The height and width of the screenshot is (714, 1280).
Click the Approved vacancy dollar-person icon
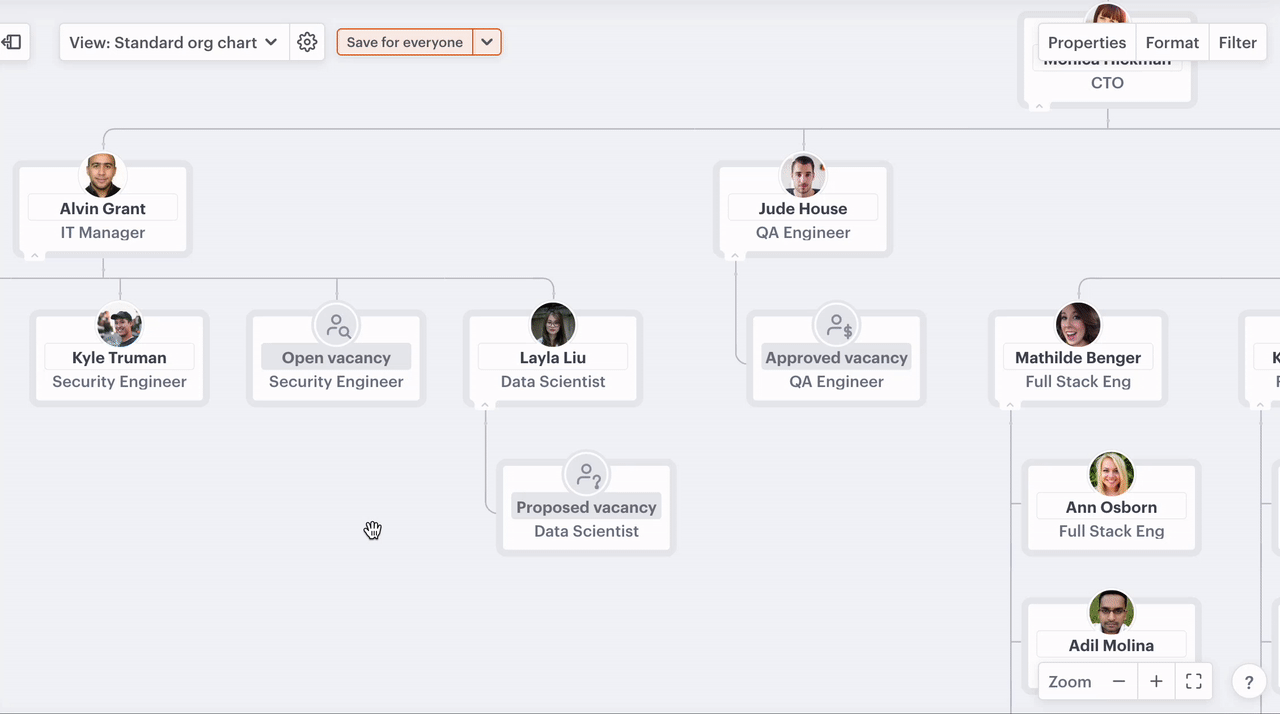836,325
